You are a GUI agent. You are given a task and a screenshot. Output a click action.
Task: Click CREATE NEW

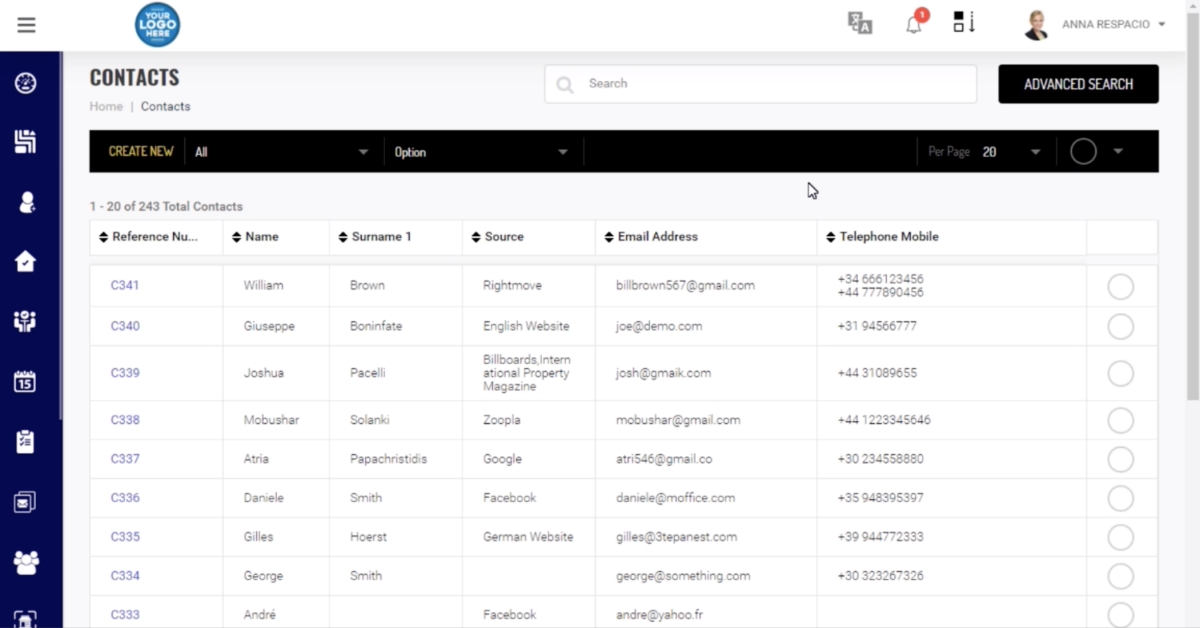click(140, 152)
